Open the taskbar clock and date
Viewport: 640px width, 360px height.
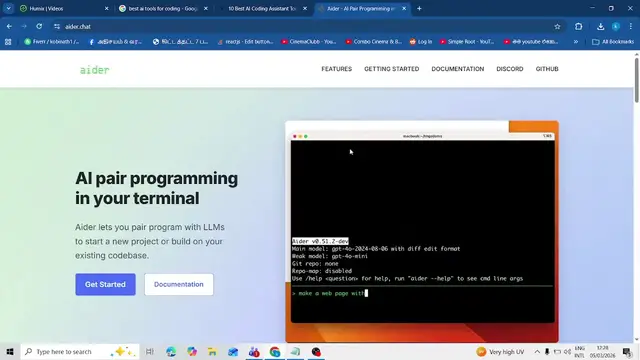click(602, 351)
